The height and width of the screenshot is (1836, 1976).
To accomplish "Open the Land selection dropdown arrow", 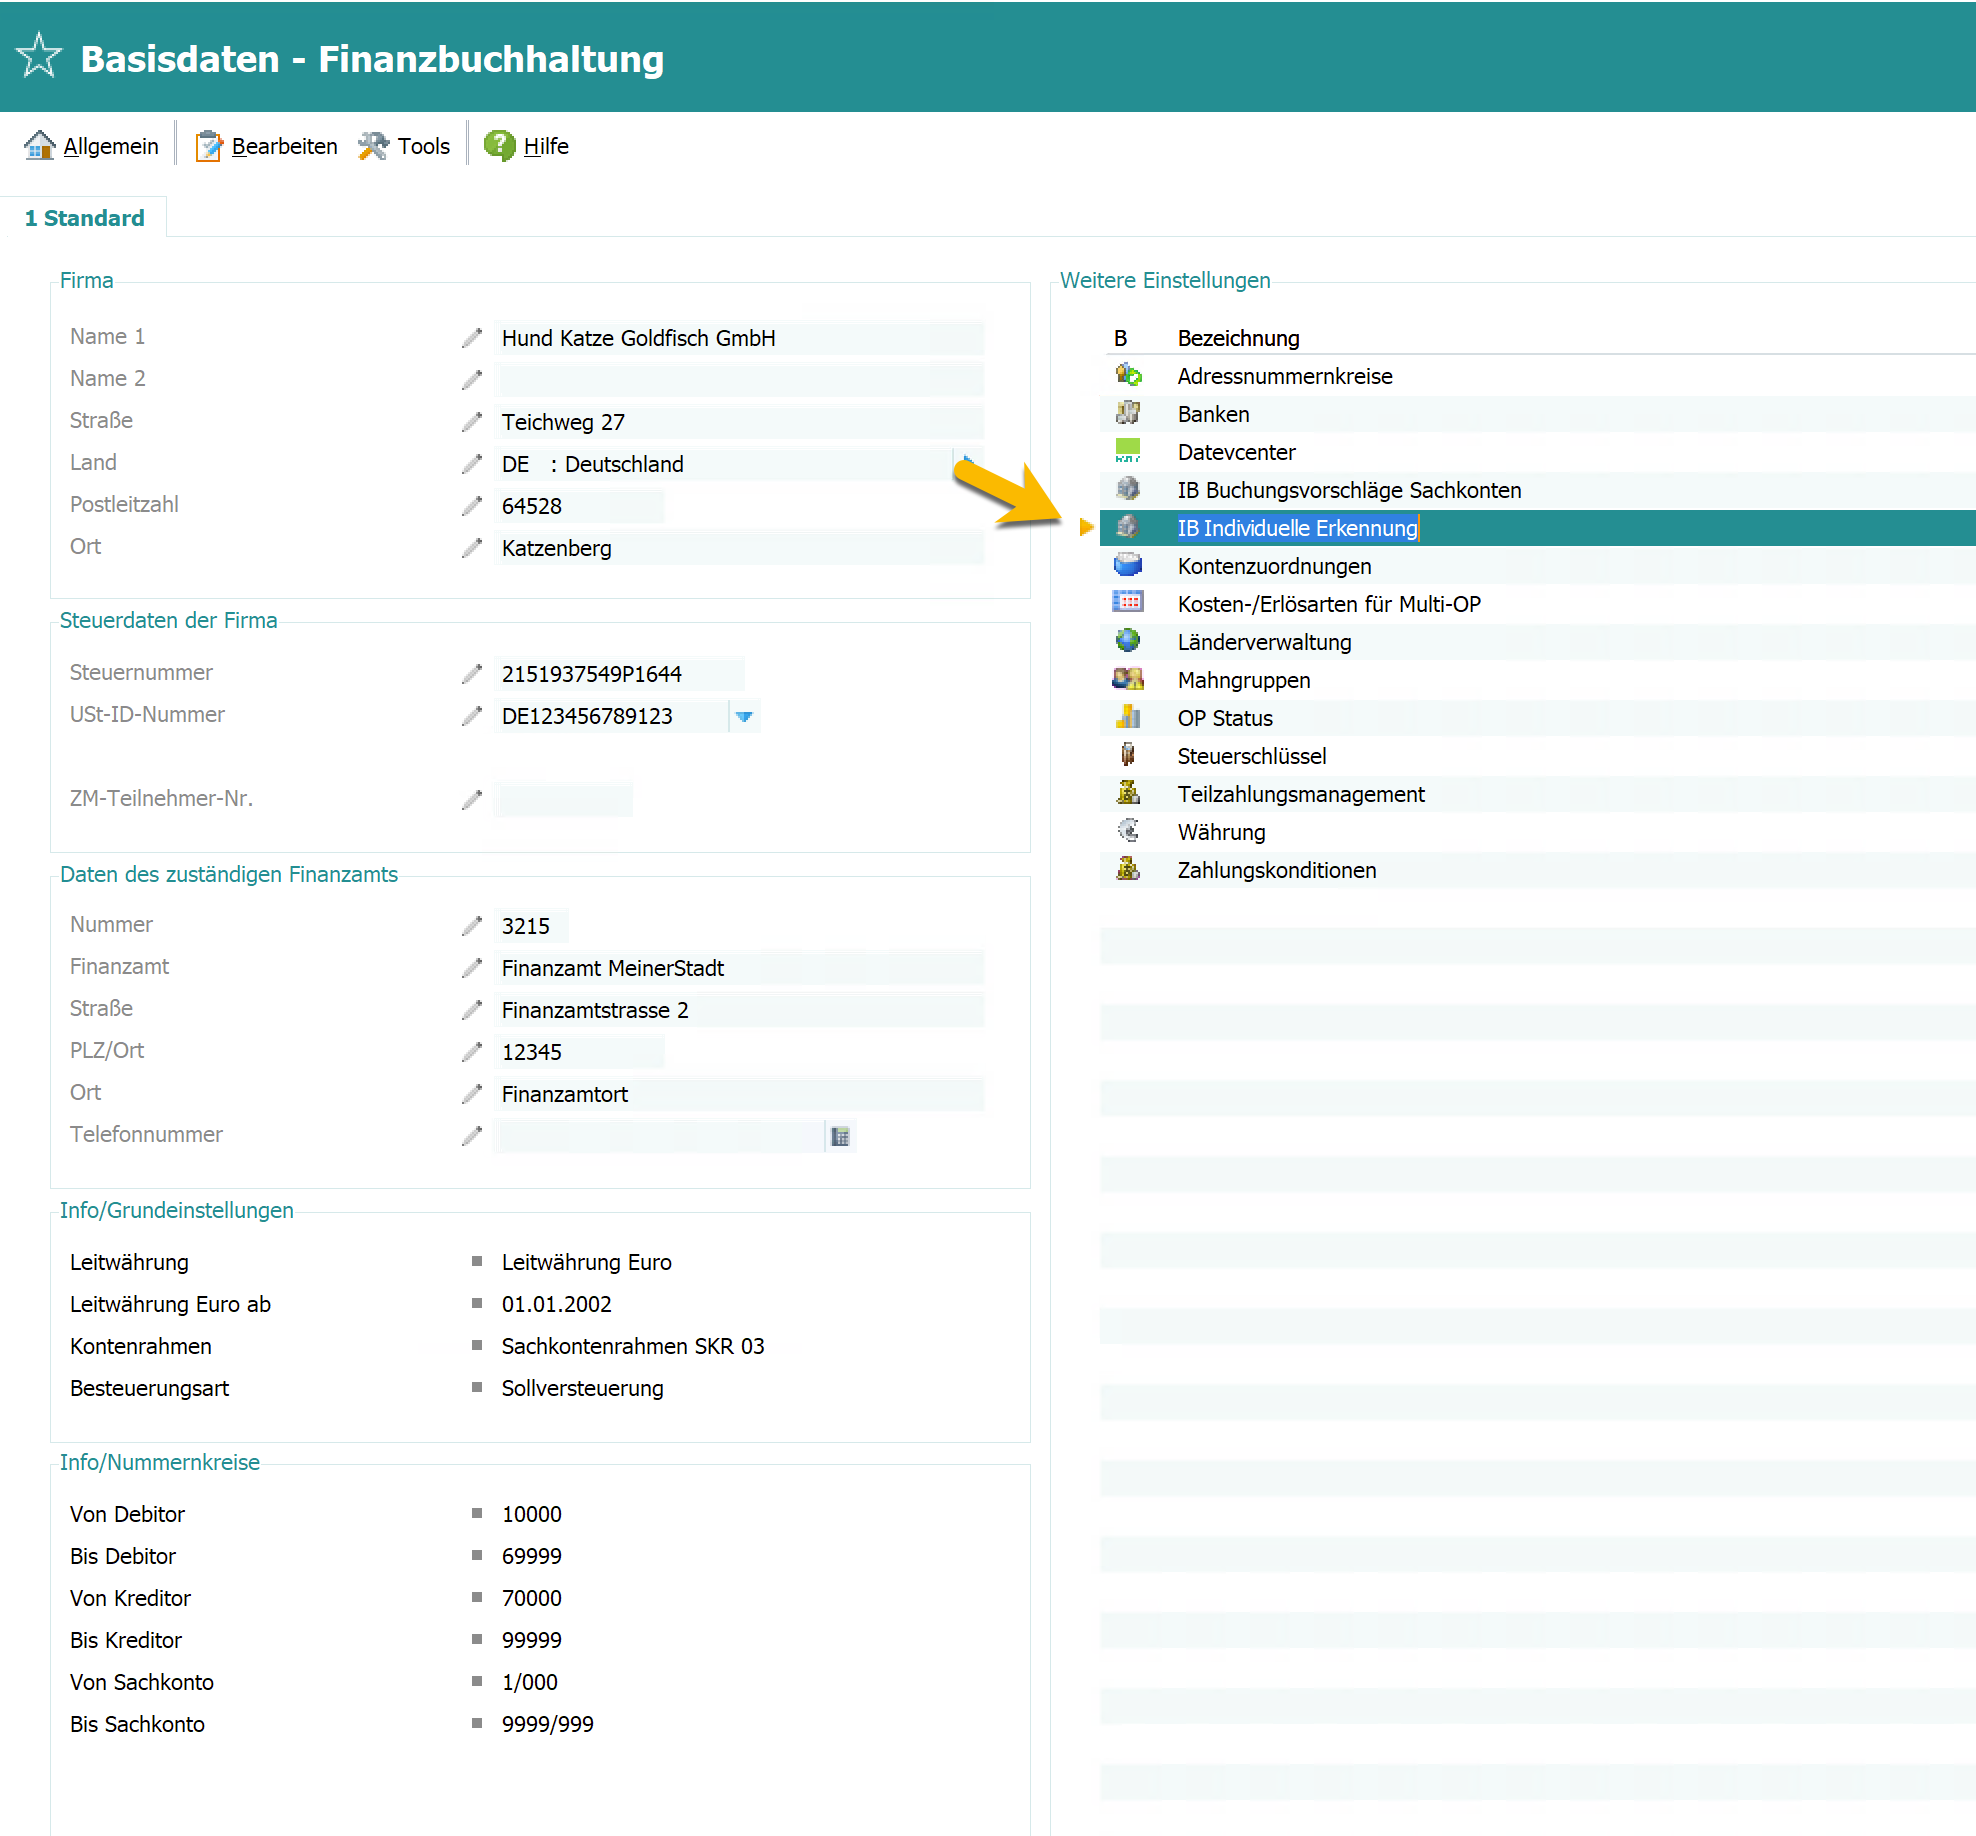I will tap(966, 462).
